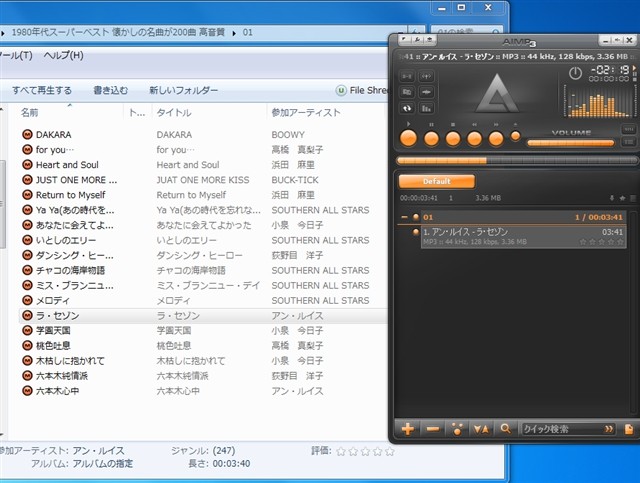Image resolution: width=640 pixels, height=483 pixels.
Task: Click AIMP title bar third left button
Action: click(429, 40)
